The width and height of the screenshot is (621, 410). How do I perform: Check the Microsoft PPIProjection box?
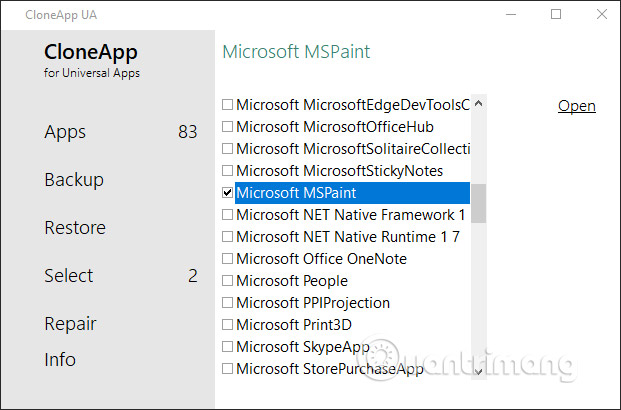click(x=227, y=303)
